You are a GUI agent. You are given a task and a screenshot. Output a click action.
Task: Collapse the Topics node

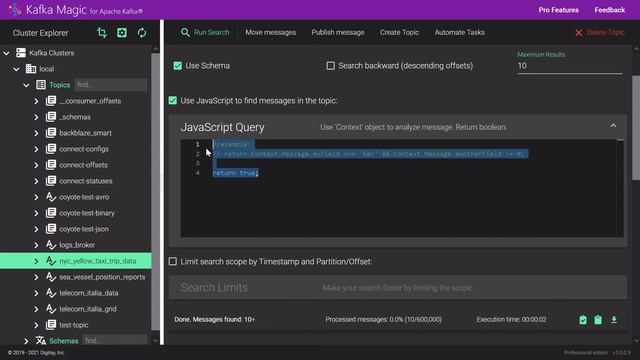point(27,85)
